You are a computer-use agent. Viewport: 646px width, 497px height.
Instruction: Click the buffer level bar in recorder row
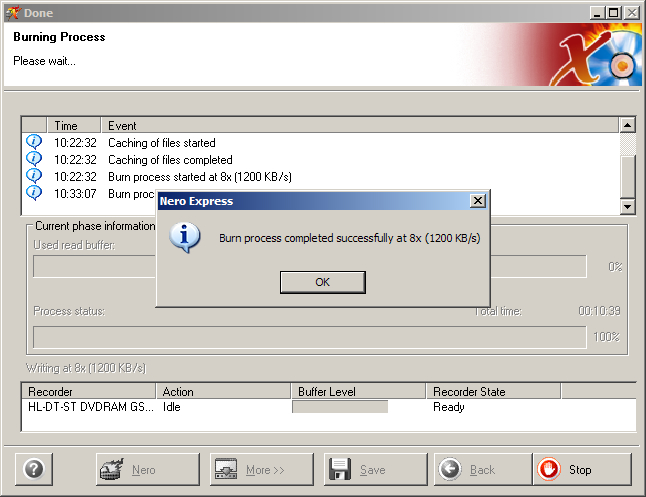tap(340, 407)
